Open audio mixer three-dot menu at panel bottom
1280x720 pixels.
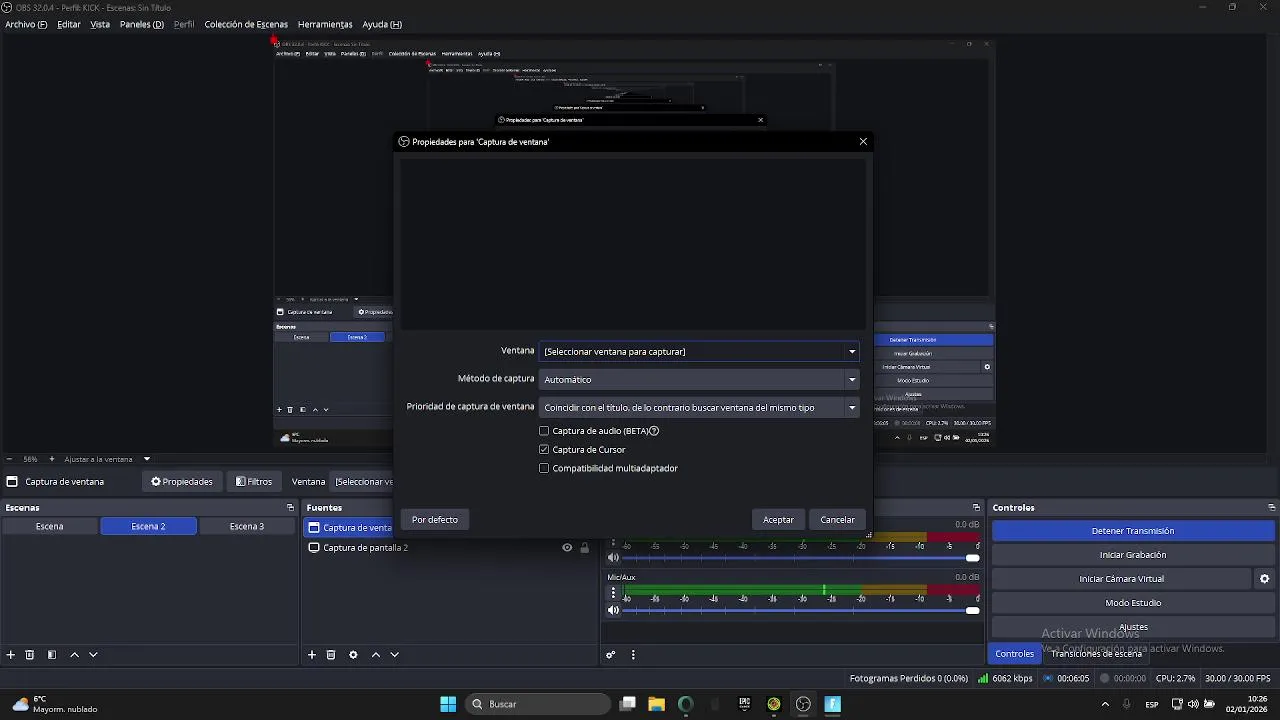click(x=633, y=655)
